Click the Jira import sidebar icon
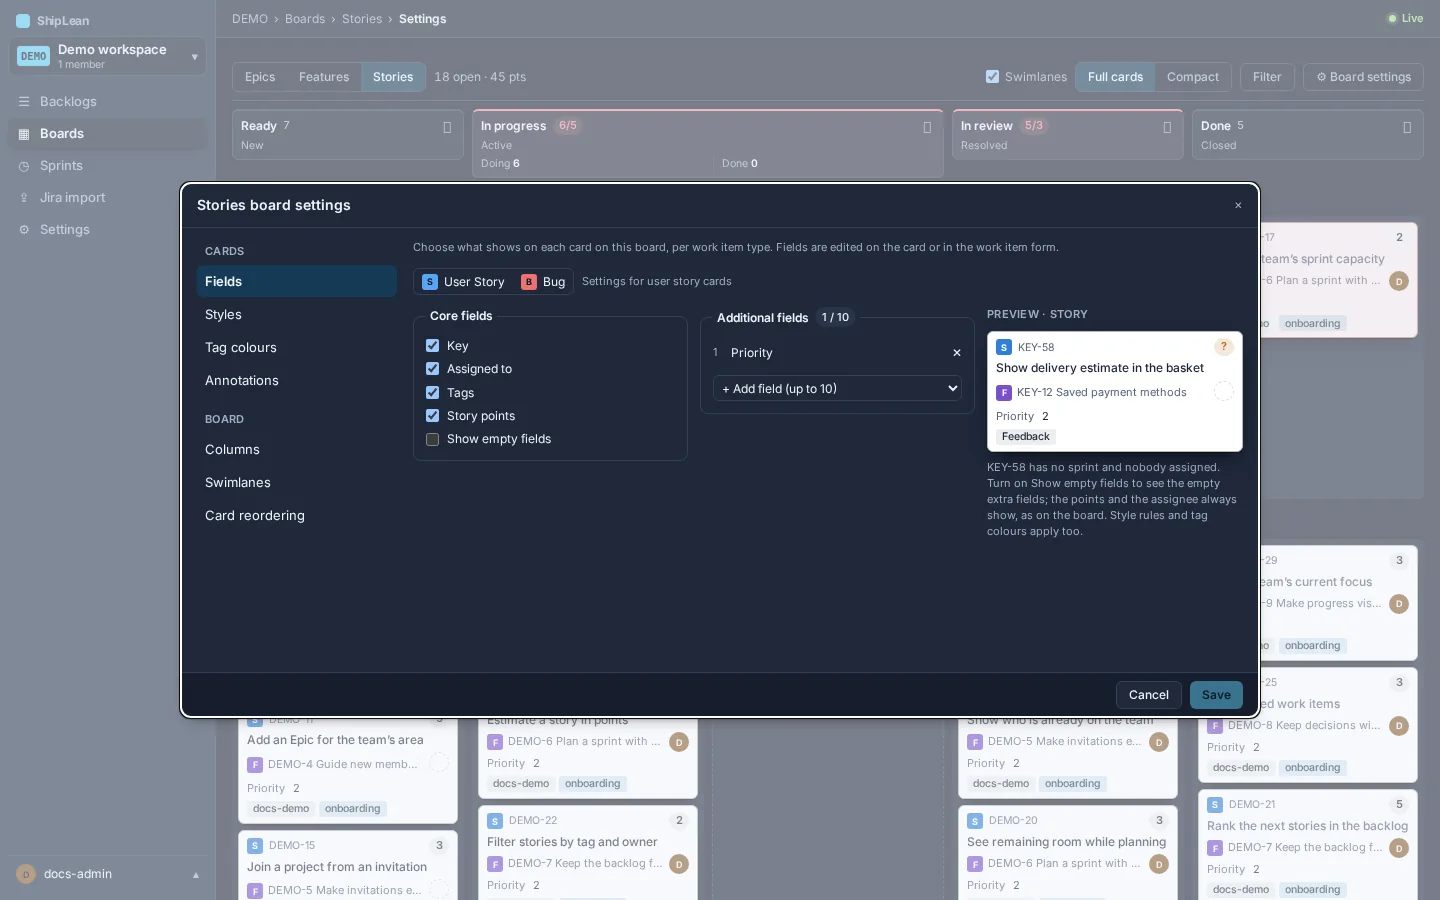Image resolution: width=1440 pixels, height=900 pixels. coord(24,198)
